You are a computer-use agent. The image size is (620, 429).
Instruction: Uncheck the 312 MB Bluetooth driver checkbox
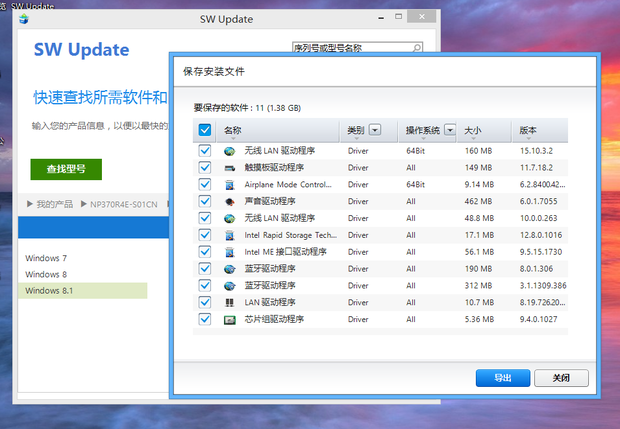point(205,285)
